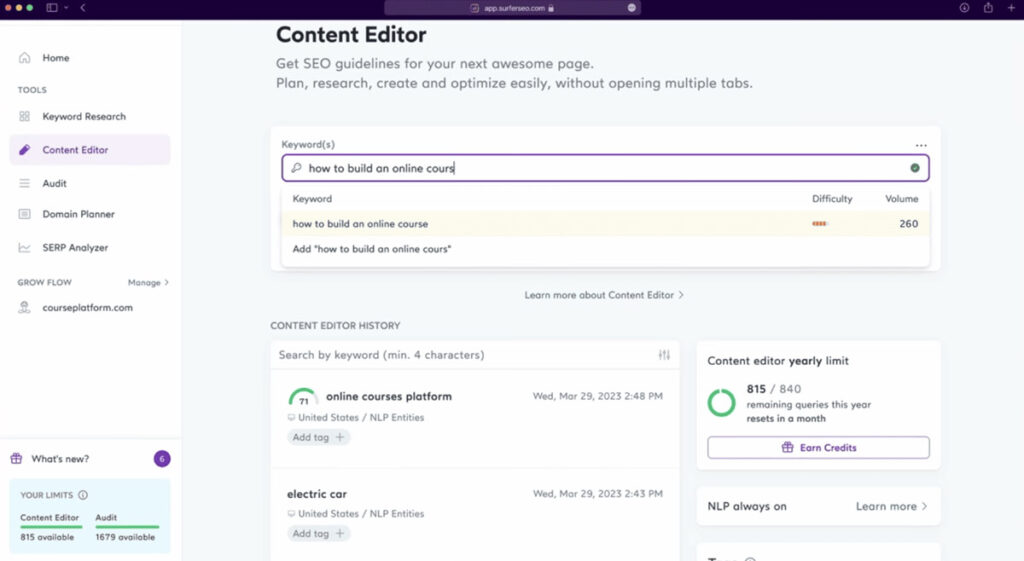The height and width of the screenshot is (561, 1024).
Task: Open SERP Analyzer tool
Action: pos(75,248)
